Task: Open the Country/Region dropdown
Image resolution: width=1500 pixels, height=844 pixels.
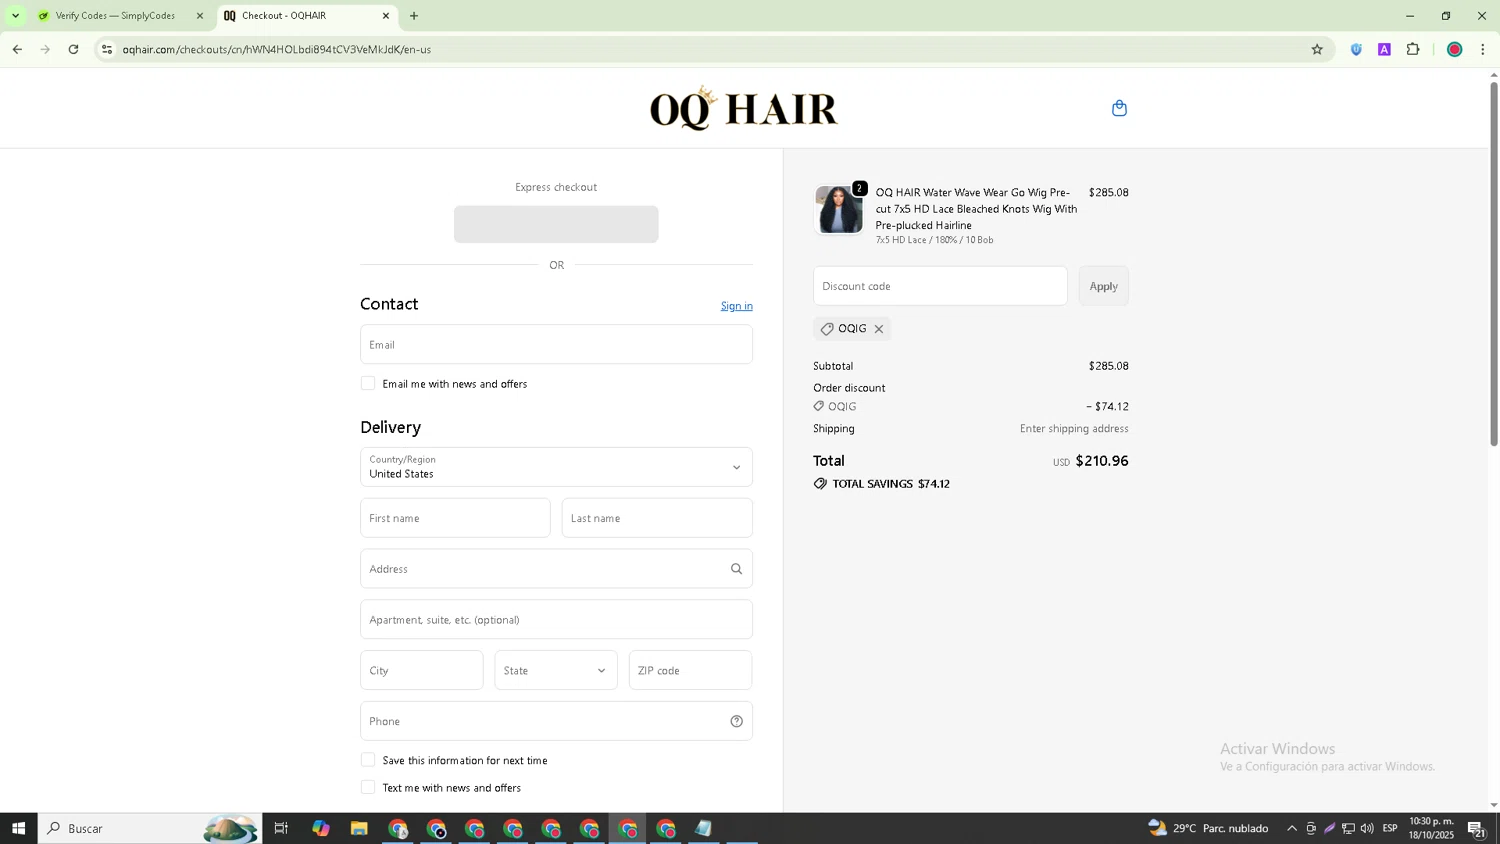Action: pyautogui.click(x=556, y=467)
